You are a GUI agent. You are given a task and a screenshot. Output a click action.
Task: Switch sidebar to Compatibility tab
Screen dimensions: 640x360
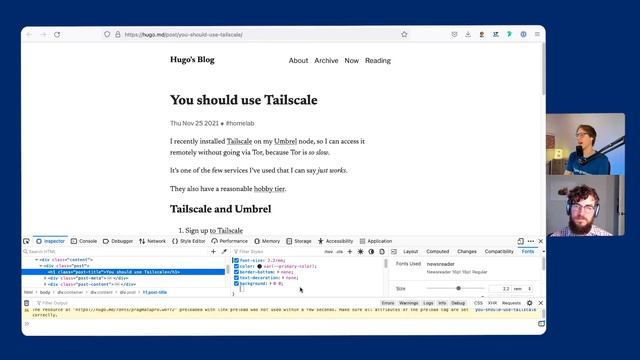click(499, 252)
